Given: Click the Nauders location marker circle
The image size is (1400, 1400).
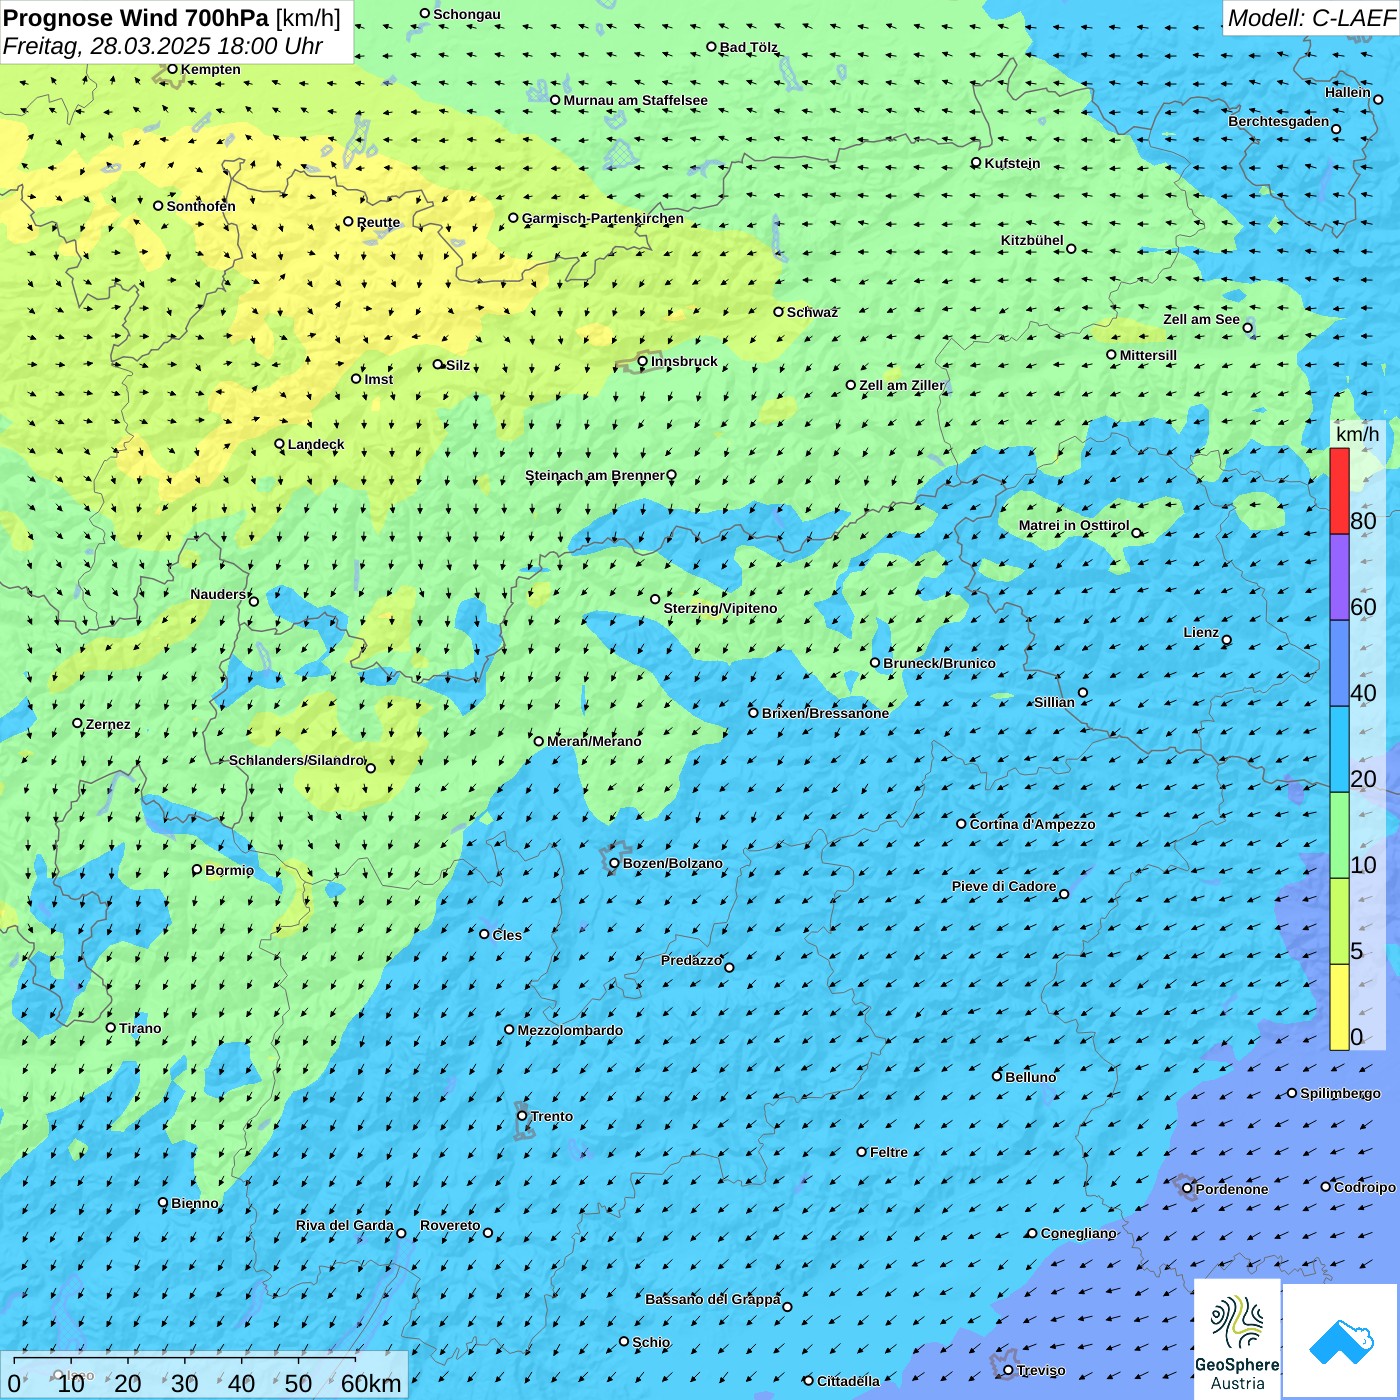Looking at the screenshot, I should (x=254, y=602).
